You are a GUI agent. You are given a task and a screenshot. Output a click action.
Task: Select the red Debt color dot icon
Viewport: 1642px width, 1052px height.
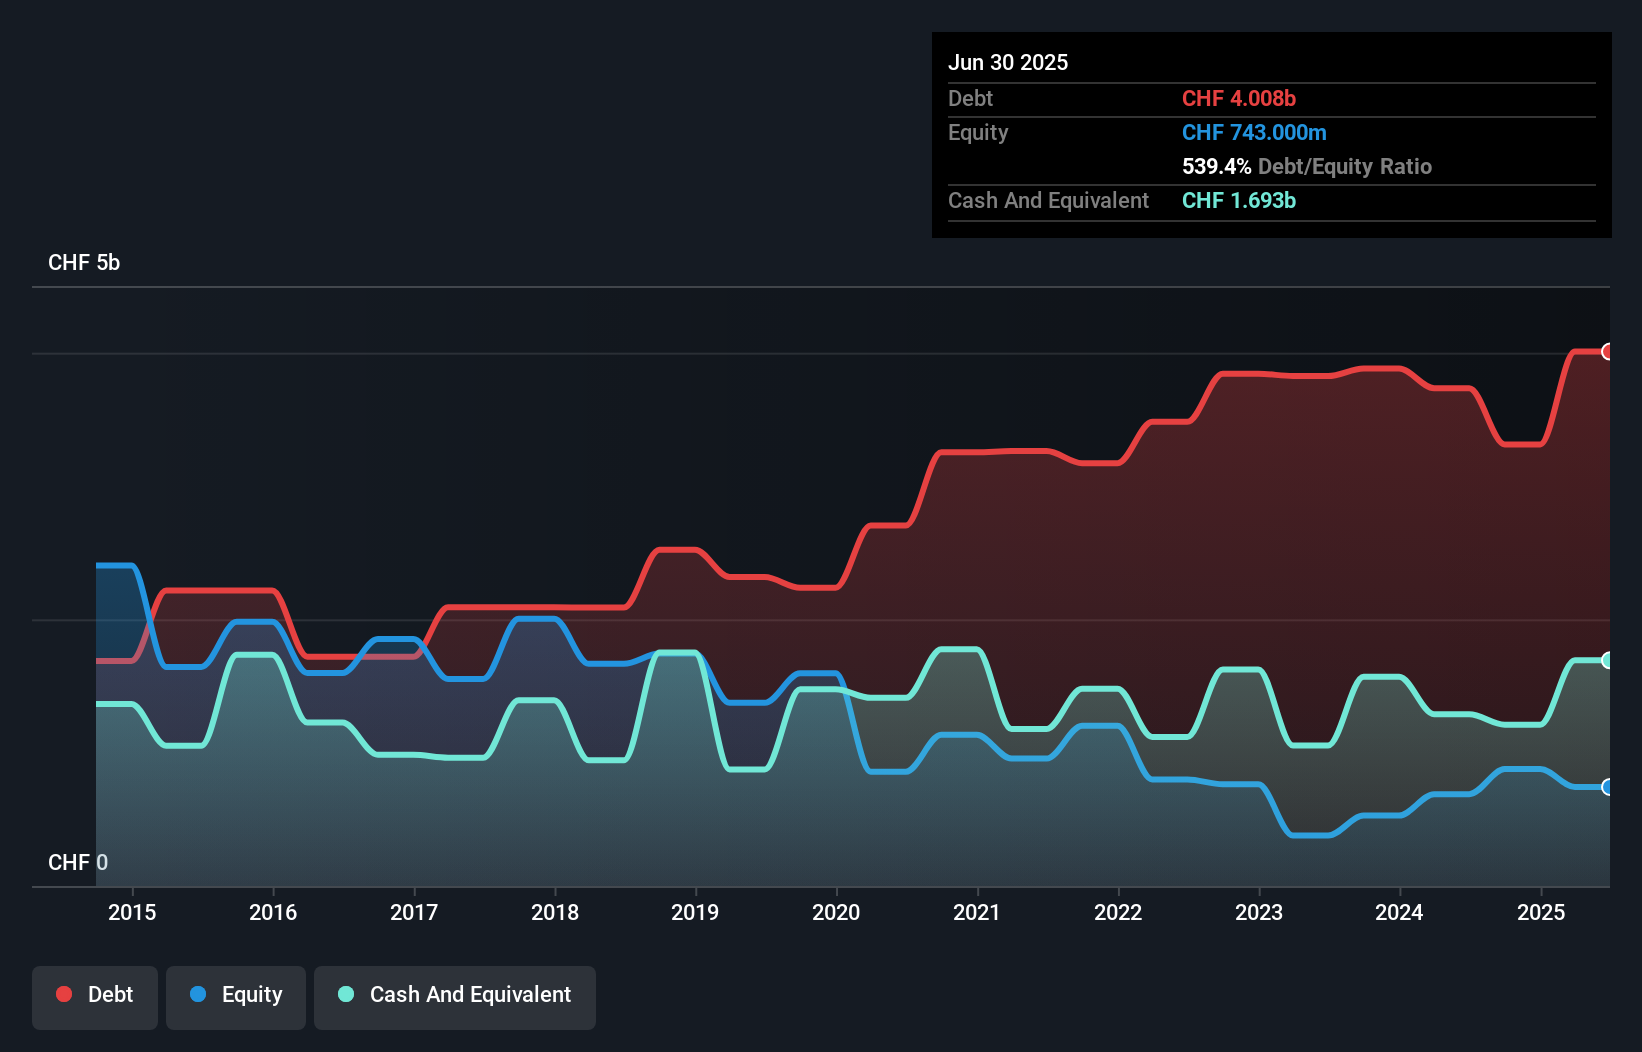coord(62,994)
